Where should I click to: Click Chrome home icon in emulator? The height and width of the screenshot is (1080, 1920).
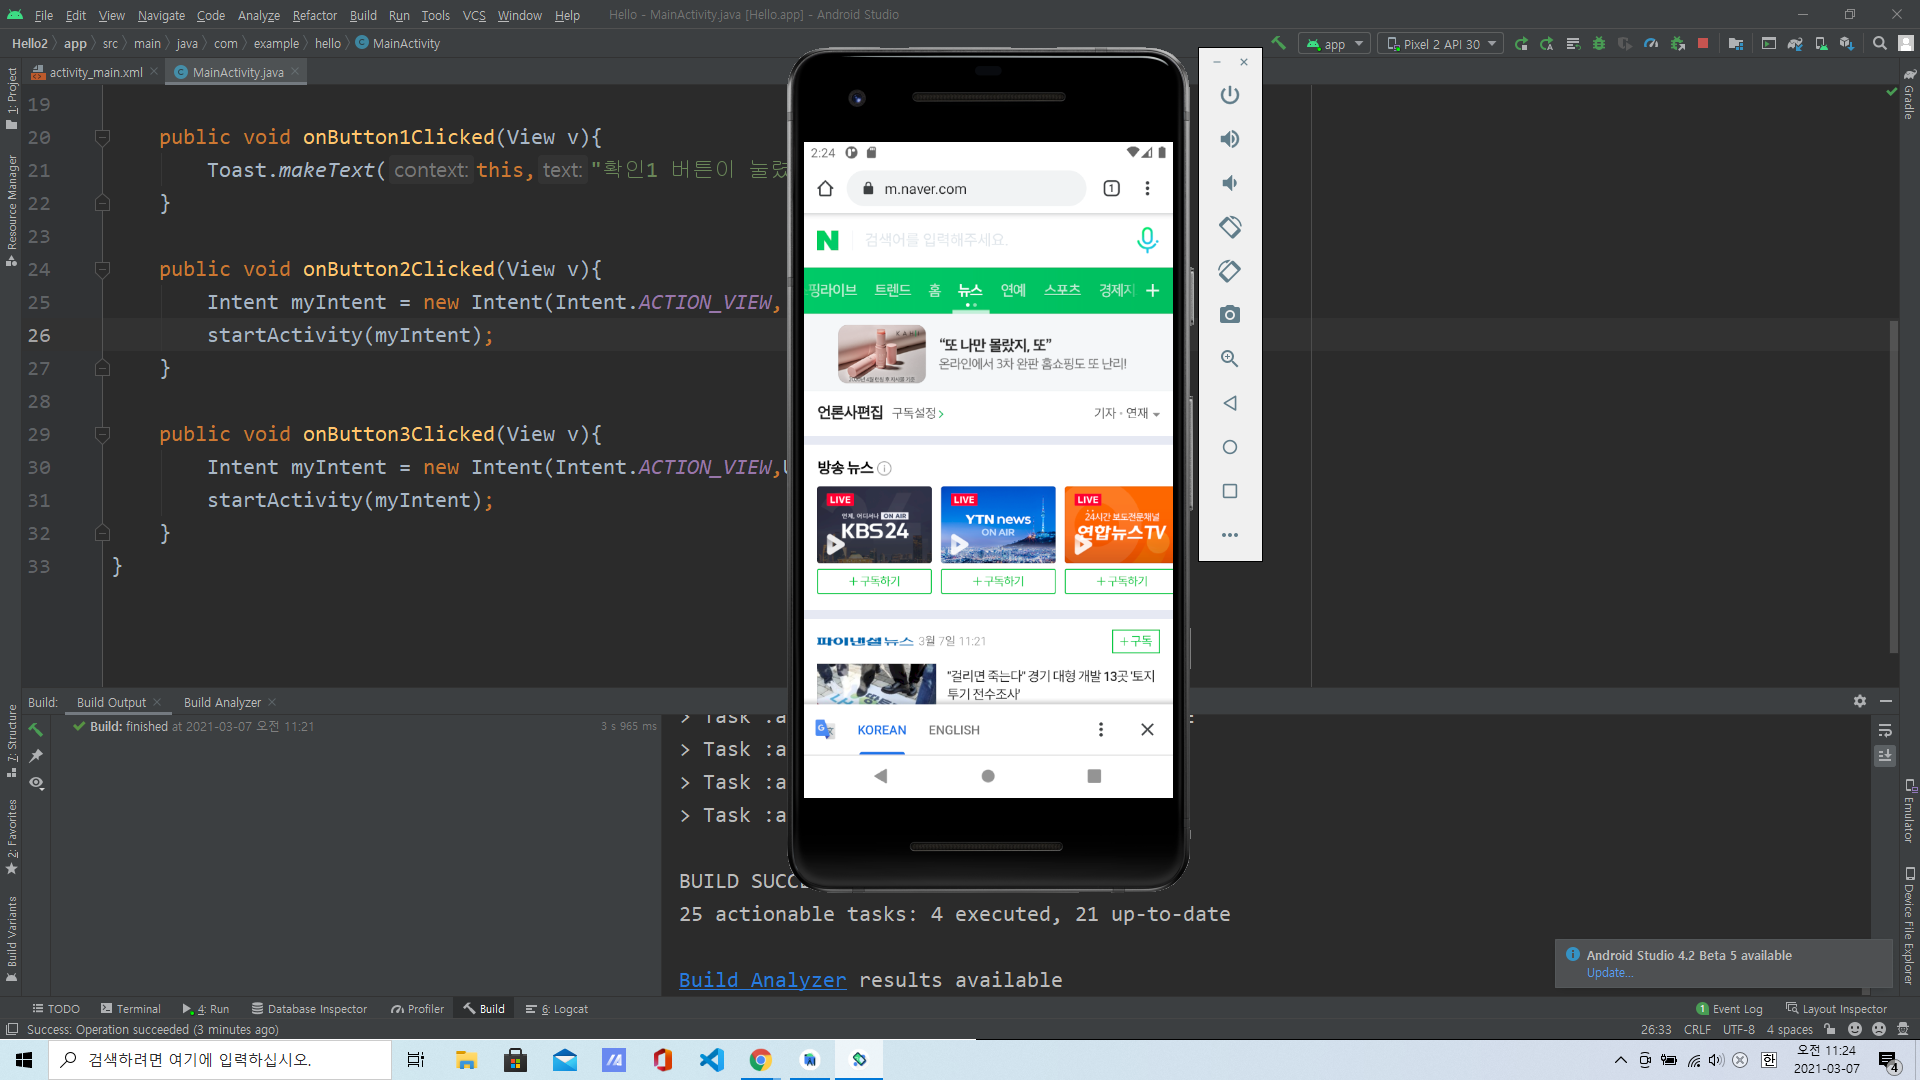tap(825, 189)
